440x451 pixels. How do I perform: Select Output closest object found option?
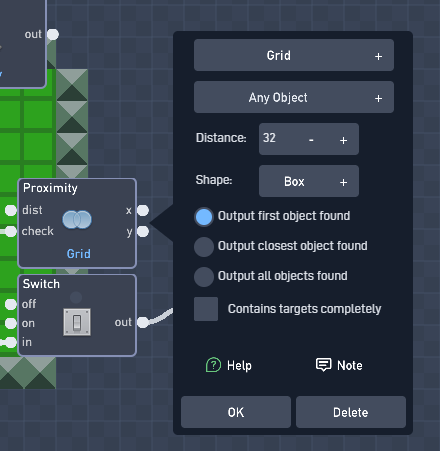204,247
